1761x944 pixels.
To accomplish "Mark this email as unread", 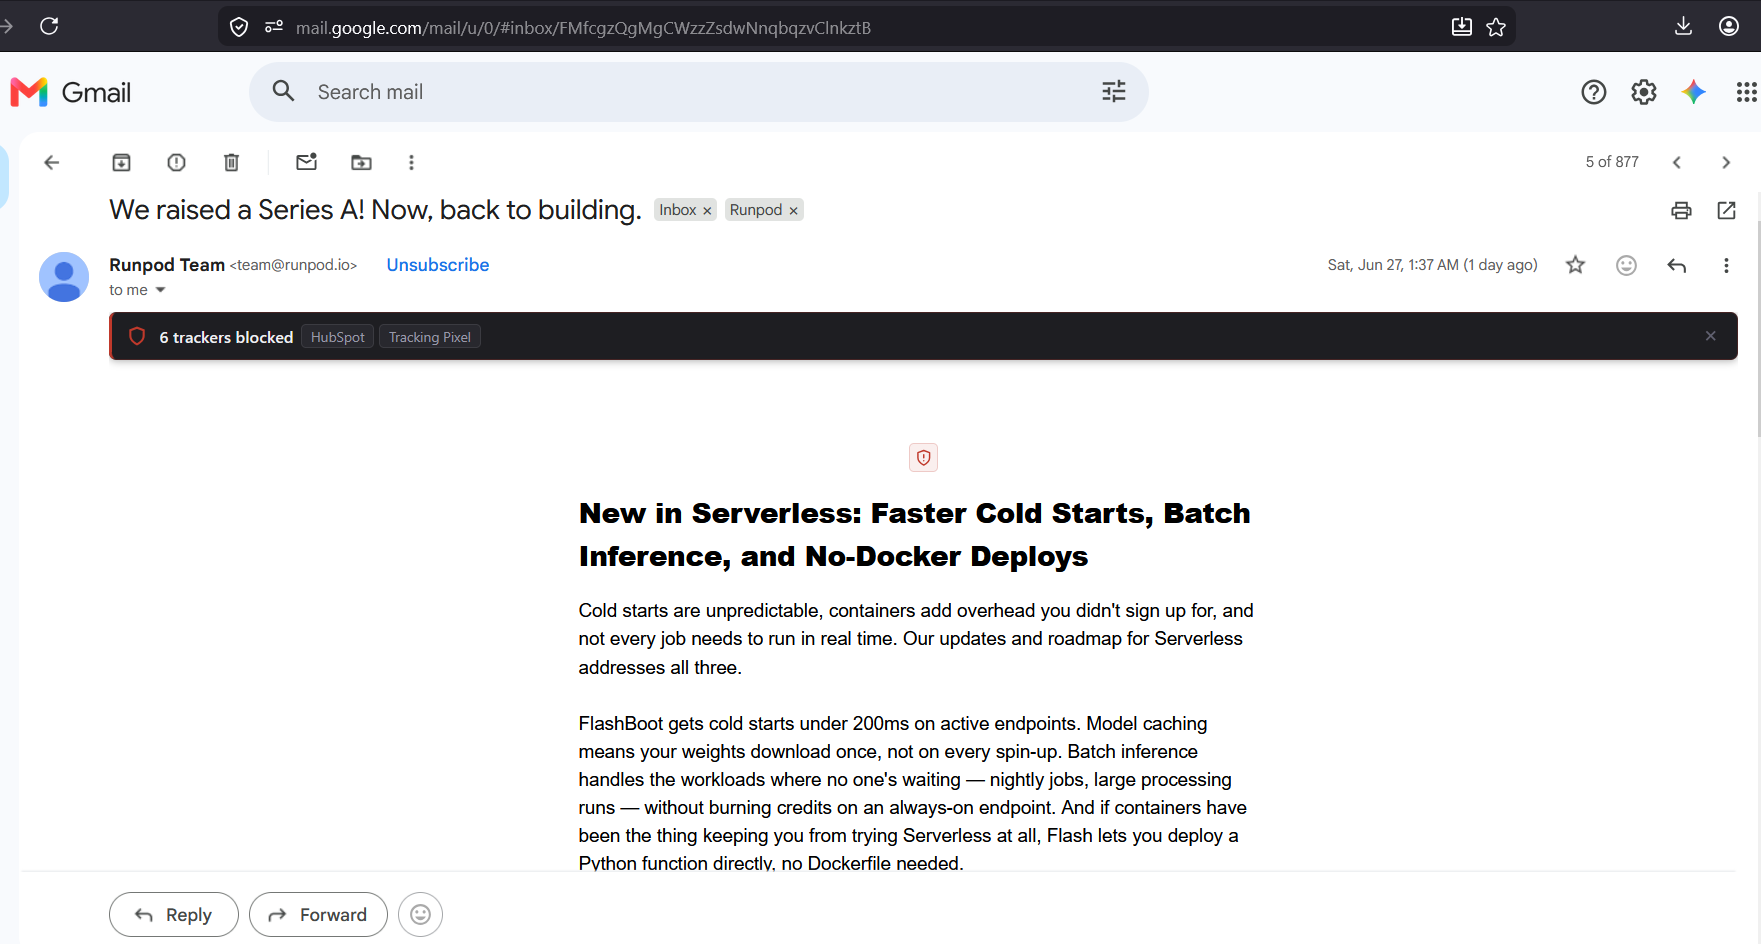I will click(x=307, y=162).
